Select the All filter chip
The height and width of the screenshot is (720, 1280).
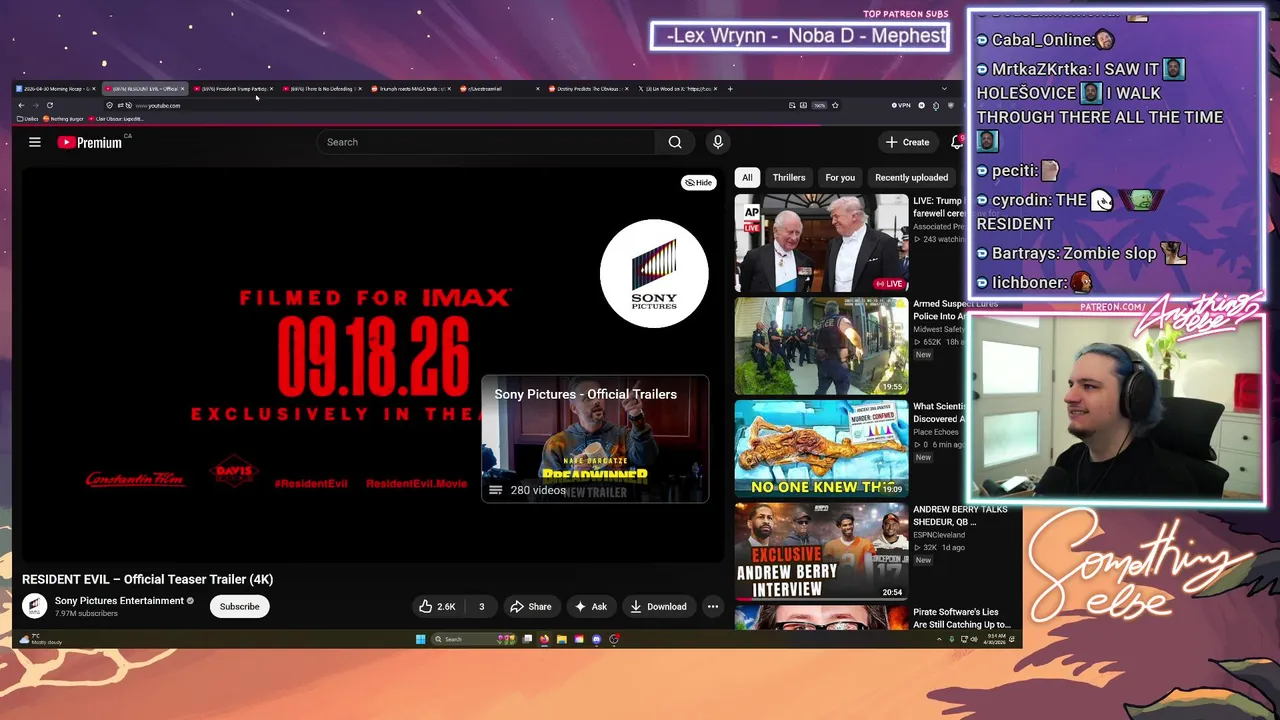coord(747,177)
